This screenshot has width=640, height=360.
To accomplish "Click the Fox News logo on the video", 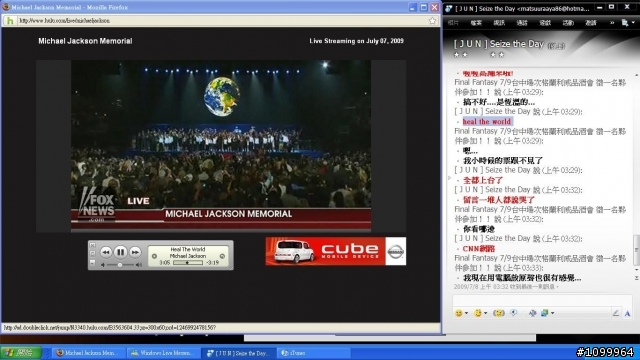I will [x=97, y=204].
